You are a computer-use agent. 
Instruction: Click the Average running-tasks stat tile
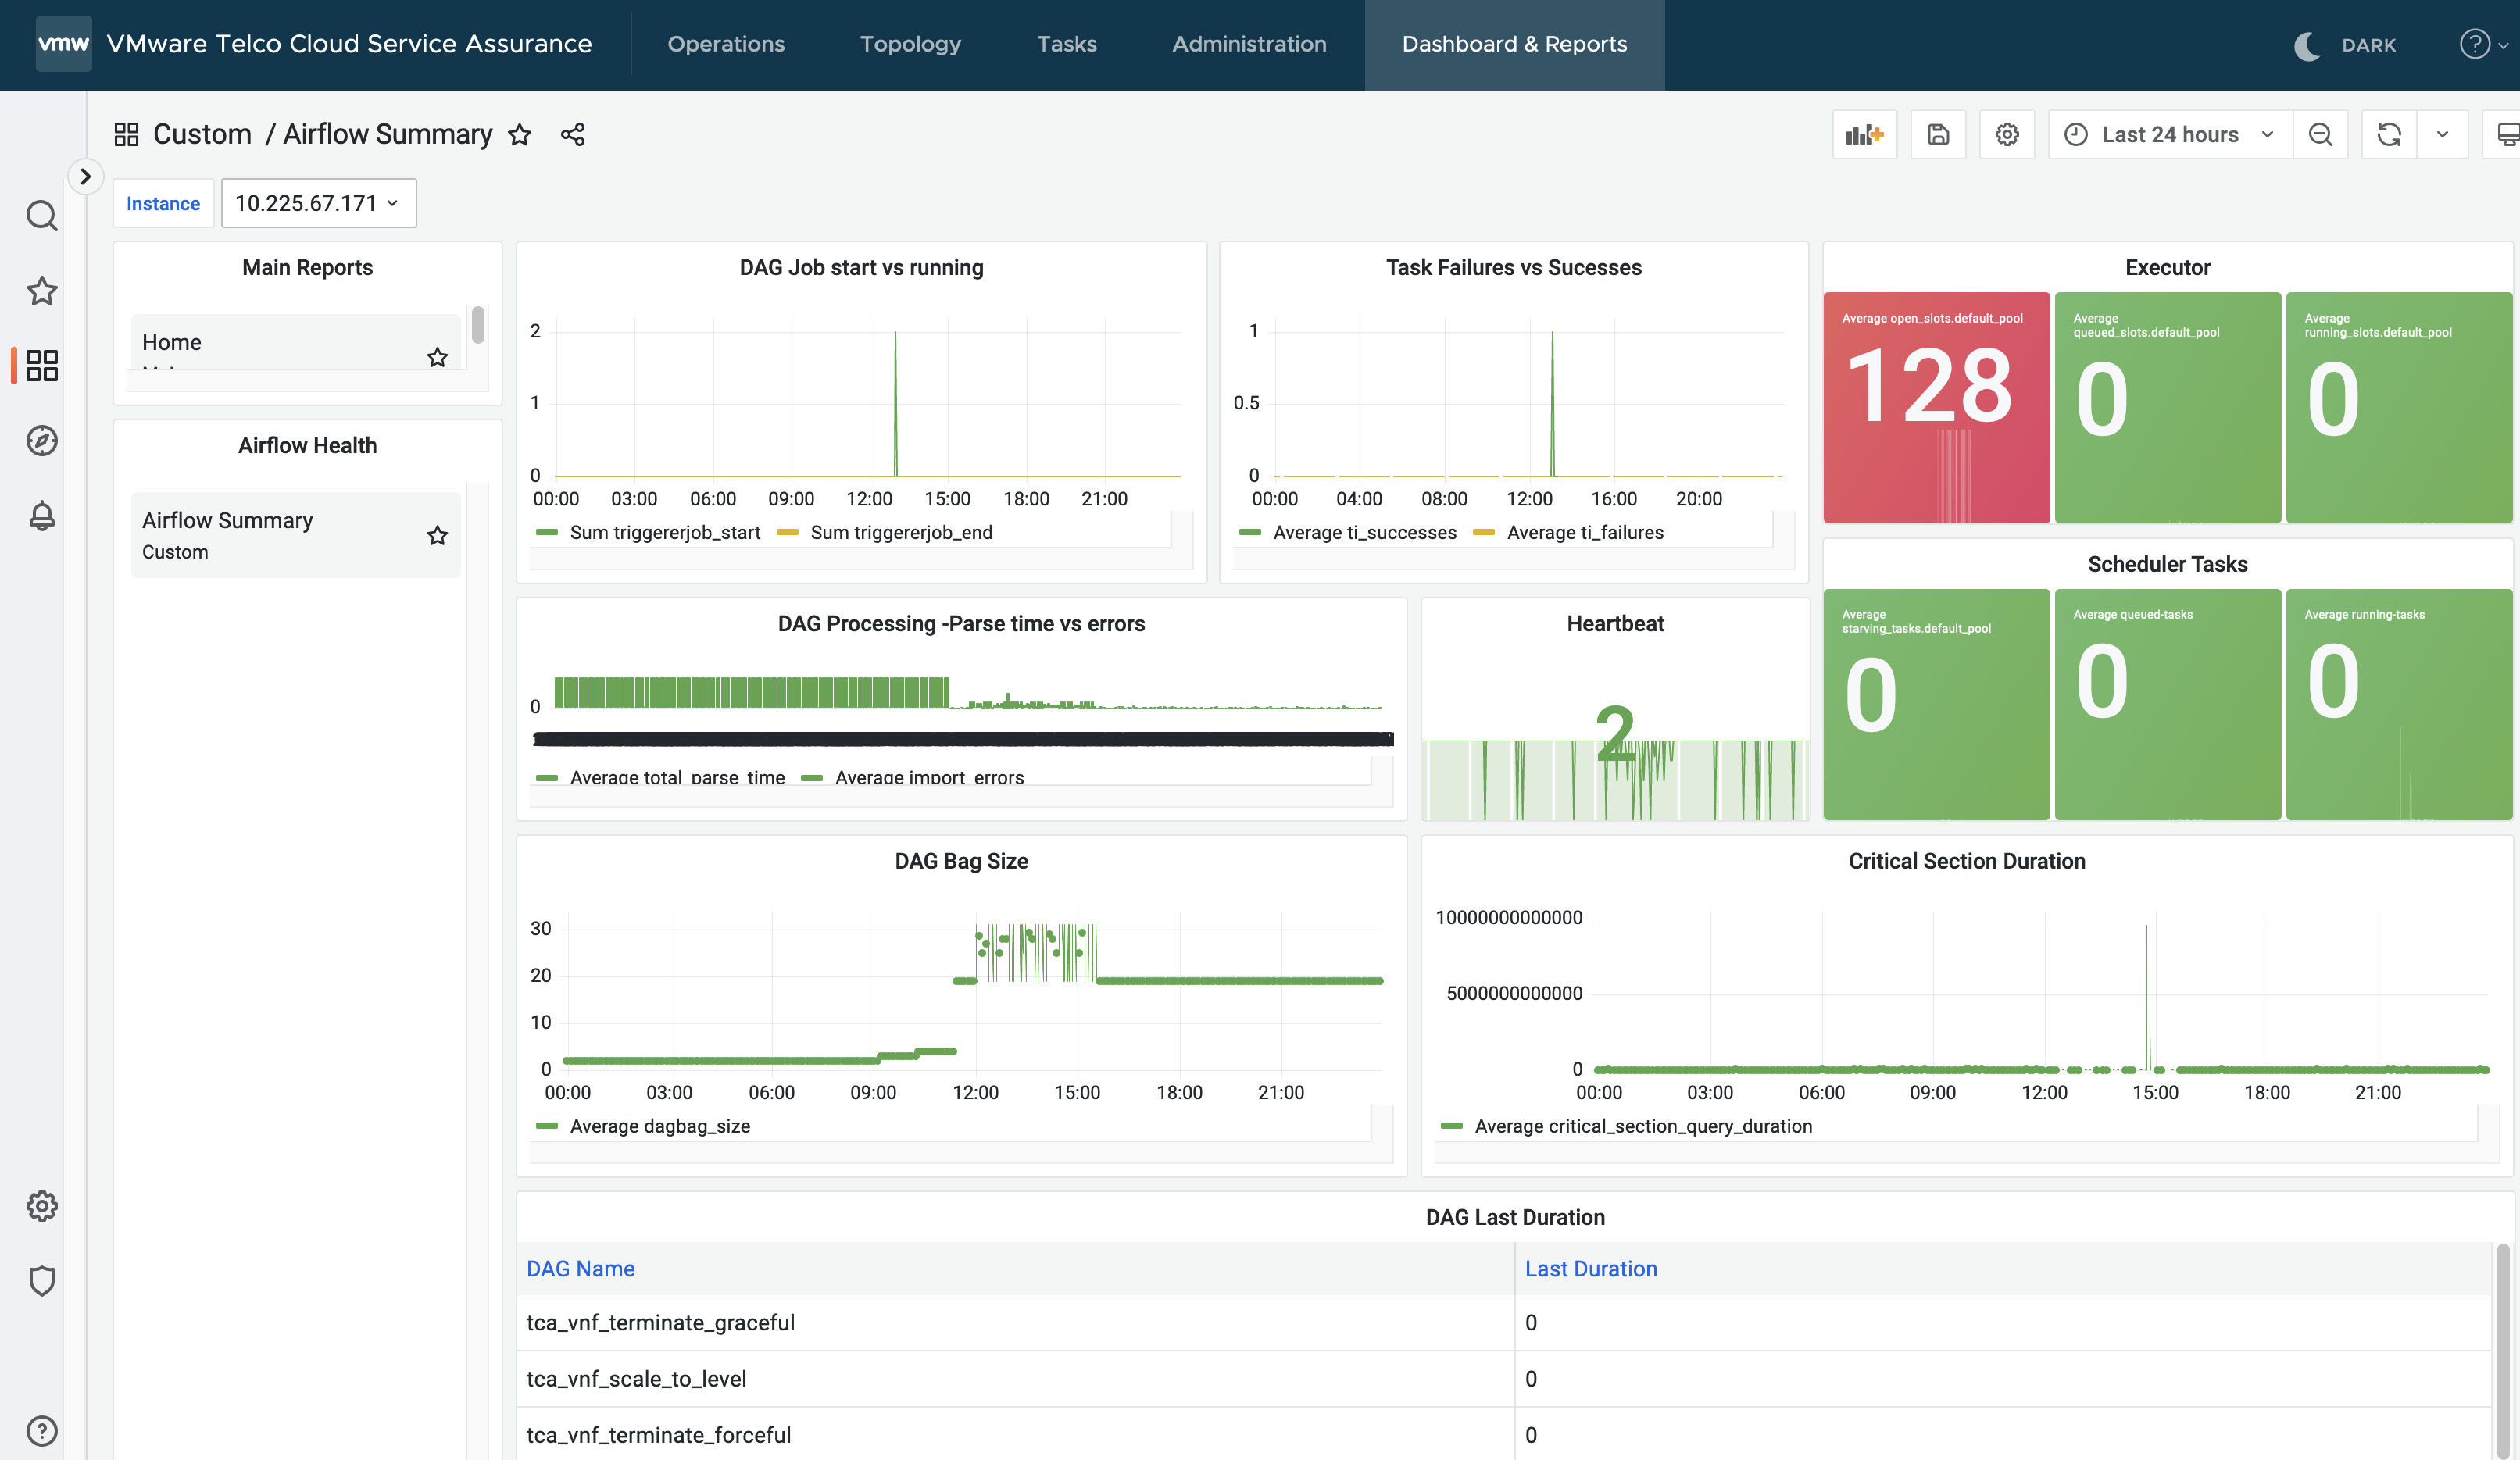pyautogui.click(x=2398, y=704)
